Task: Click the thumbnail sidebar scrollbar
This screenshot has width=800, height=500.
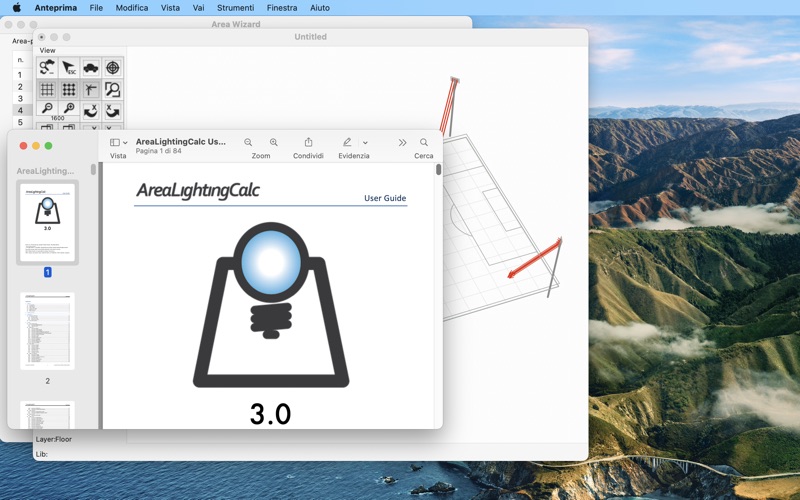Action: pos(93,169)
